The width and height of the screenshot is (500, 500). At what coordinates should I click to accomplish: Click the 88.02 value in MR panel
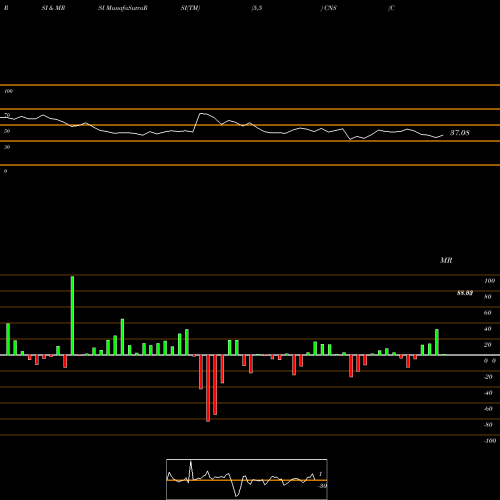(x=465, y=293)
